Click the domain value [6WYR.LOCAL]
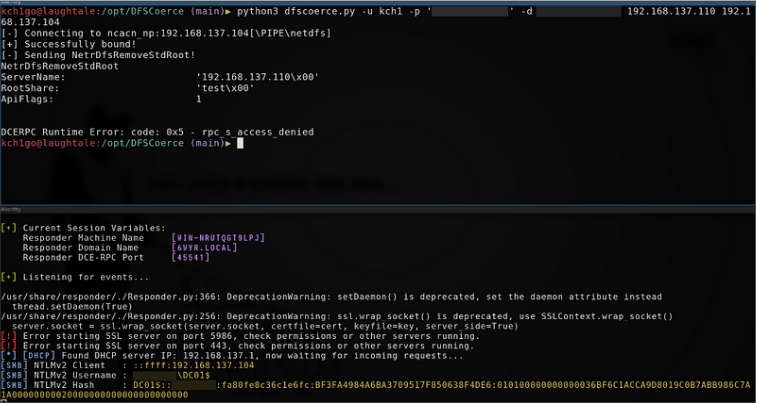 [x=204, y=247]
